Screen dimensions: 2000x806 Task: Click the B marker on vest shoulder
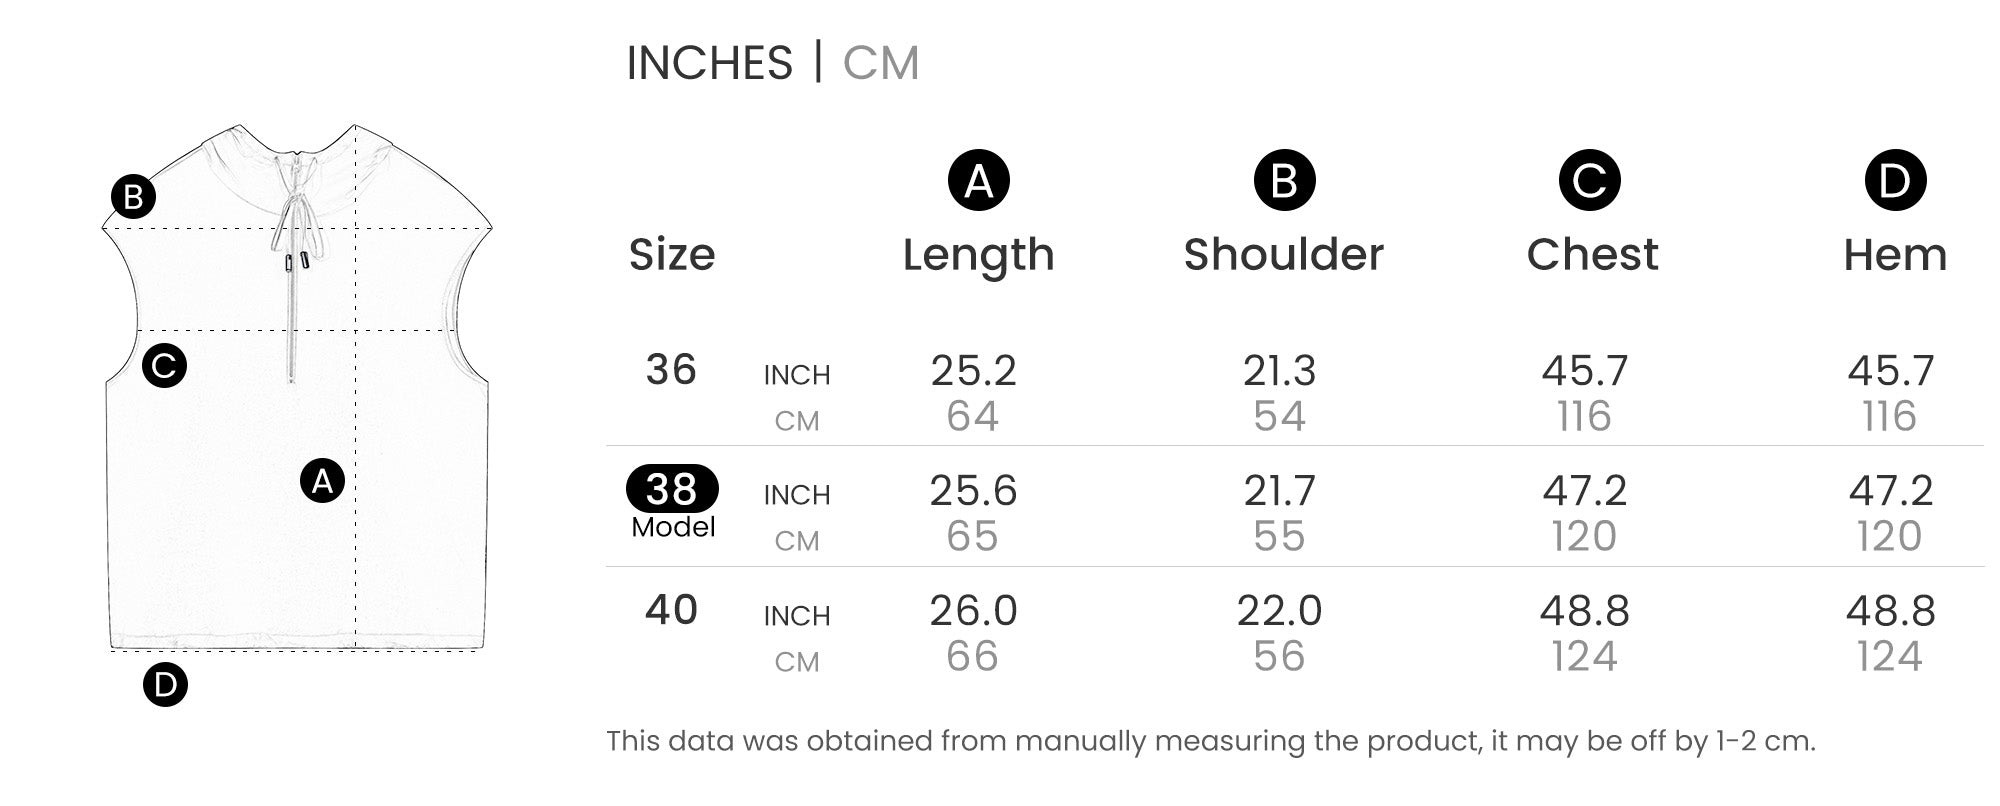pos(133,197)
